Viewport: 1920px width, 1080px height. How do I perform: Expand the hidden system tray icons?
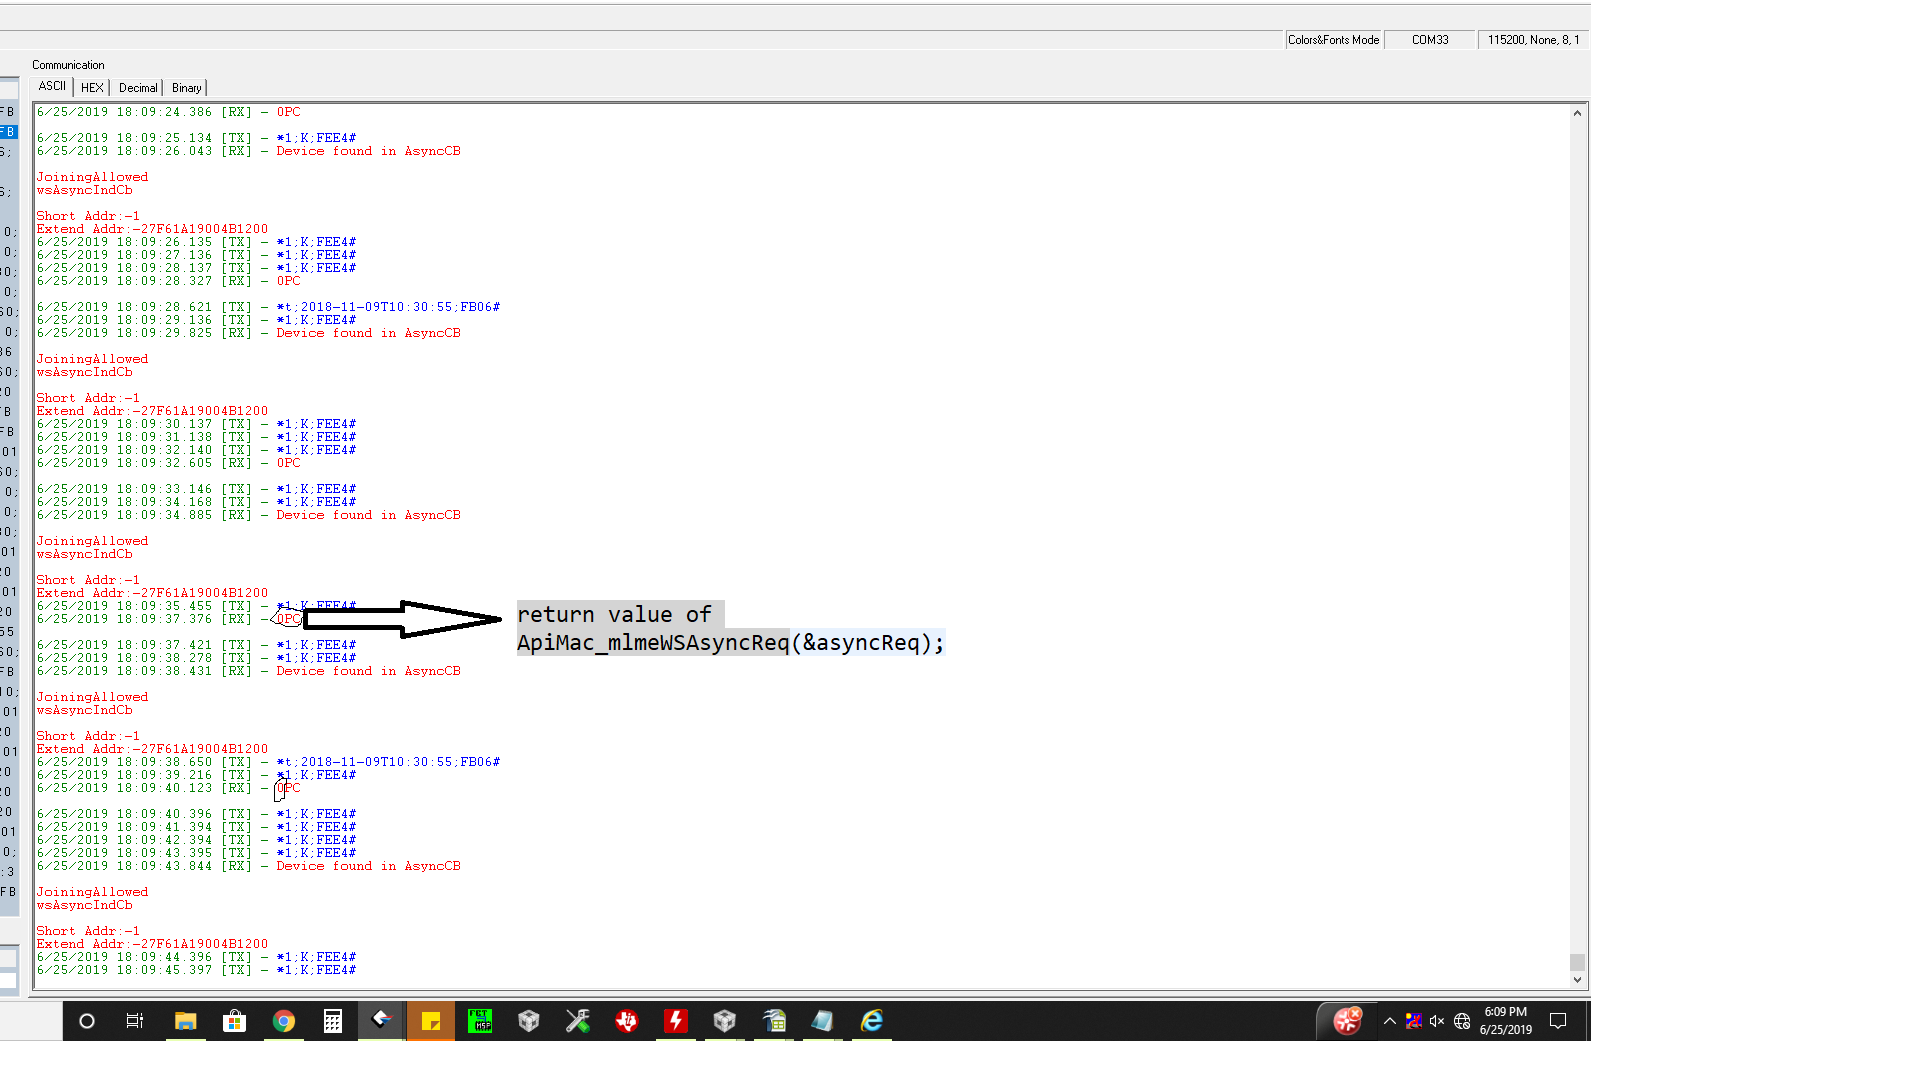(x=1389, y=1021)
